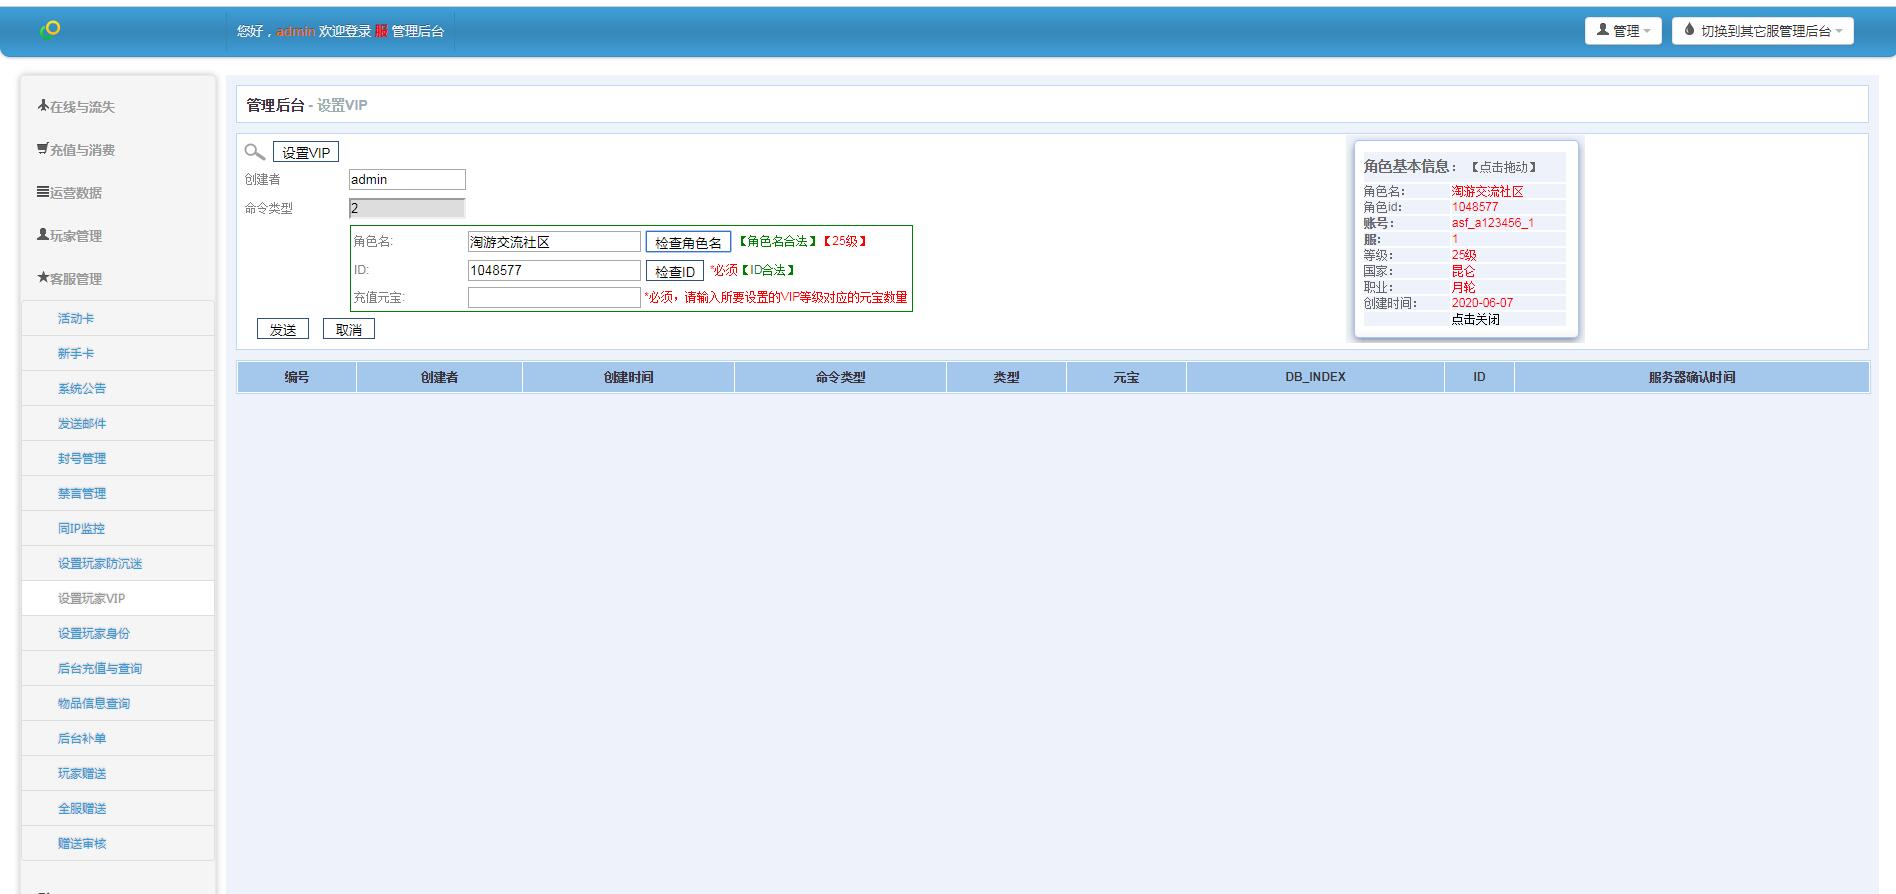Open the 管理 user dropdown
This screenshot has height=894, width=1896.
1622,31
